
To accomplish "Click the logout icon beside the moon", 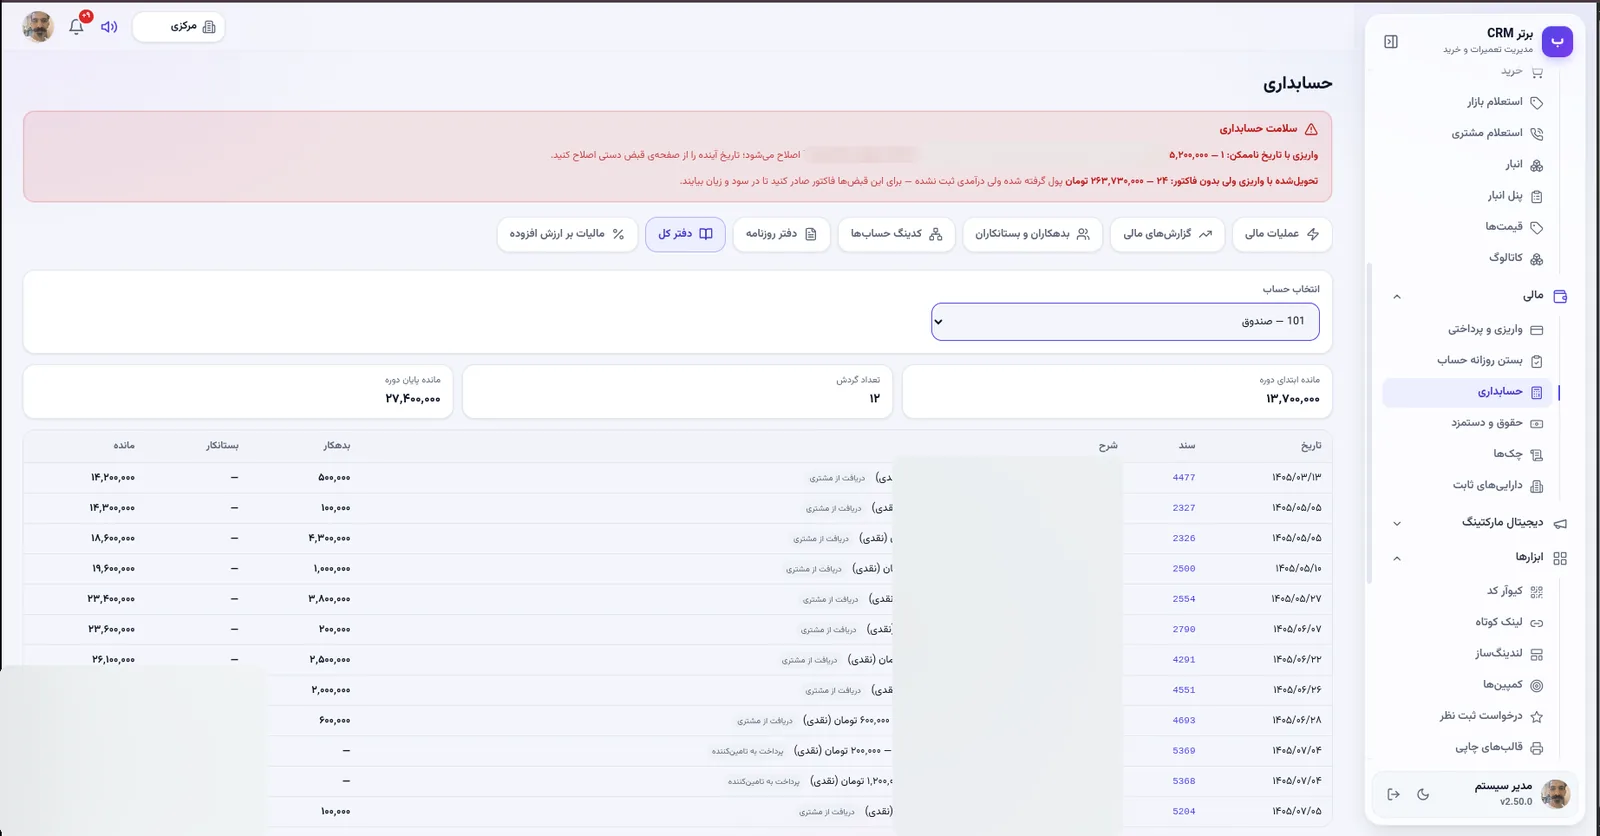I will tap(1393, 794).
